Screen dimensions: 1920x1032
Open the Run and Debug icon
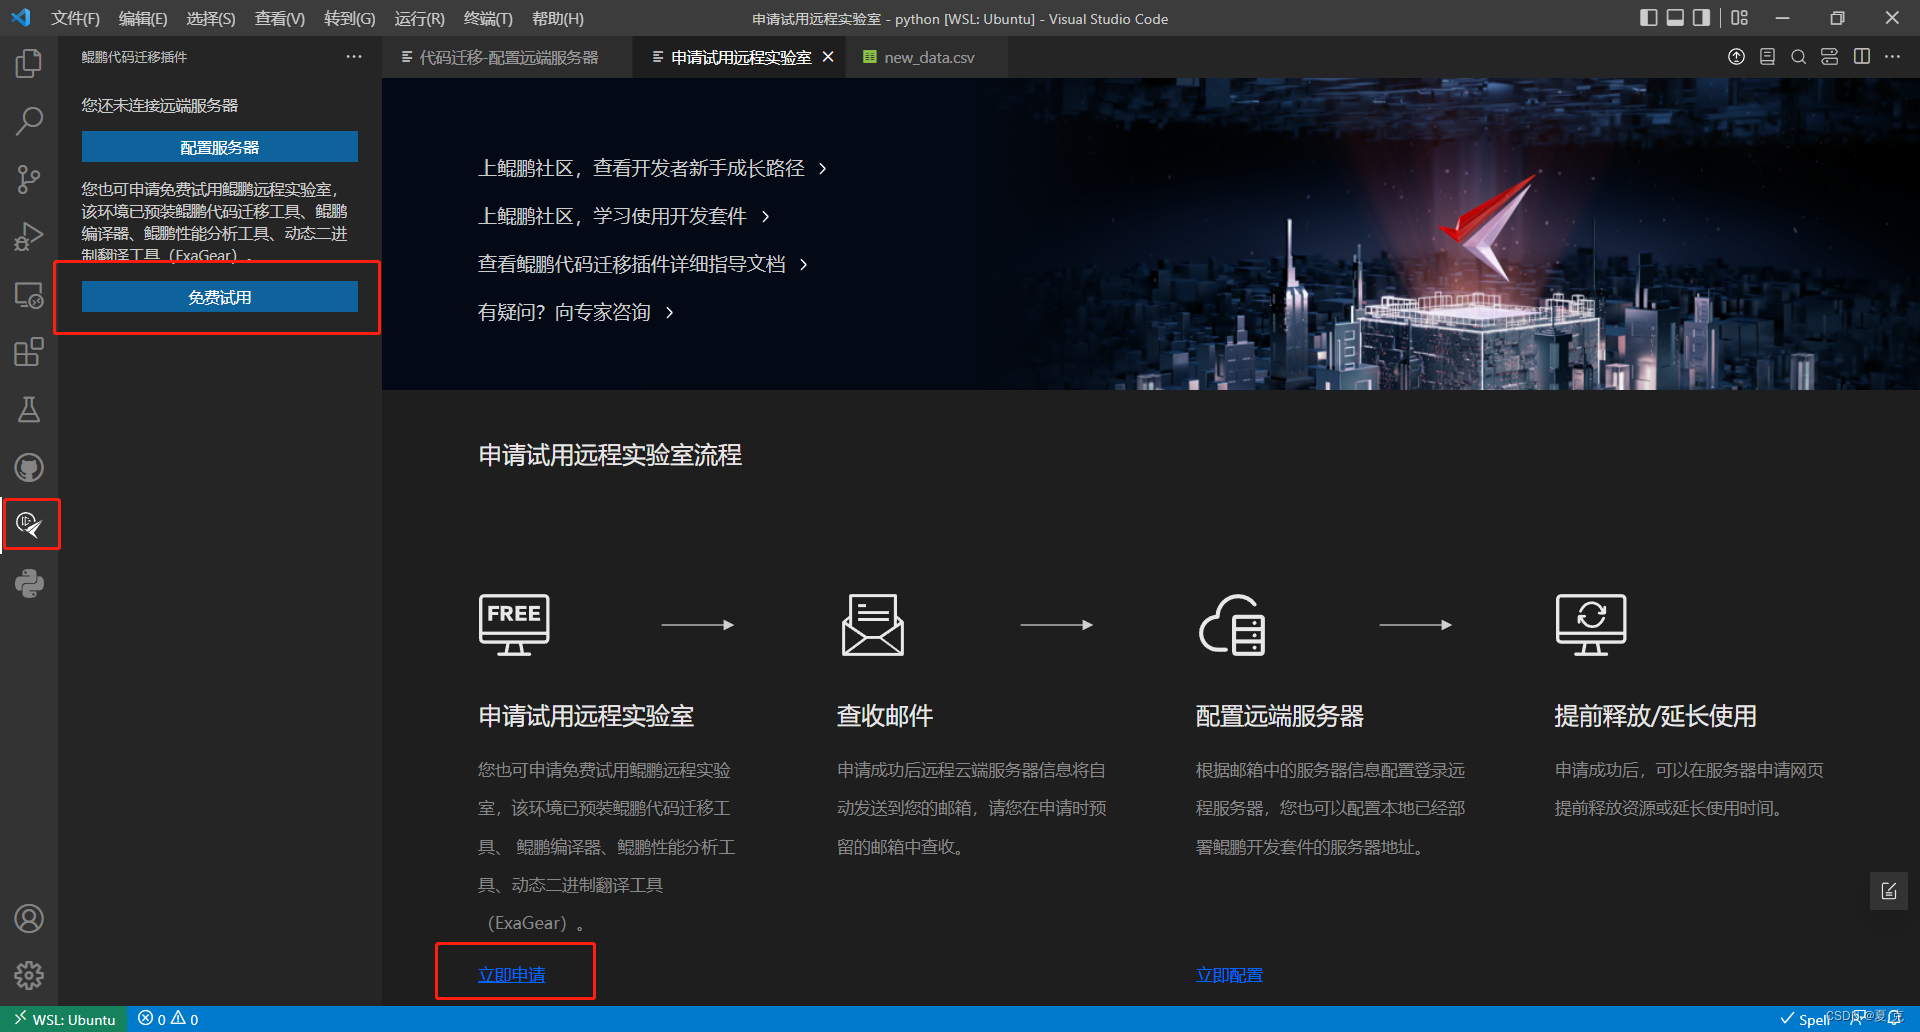[28, 236]
